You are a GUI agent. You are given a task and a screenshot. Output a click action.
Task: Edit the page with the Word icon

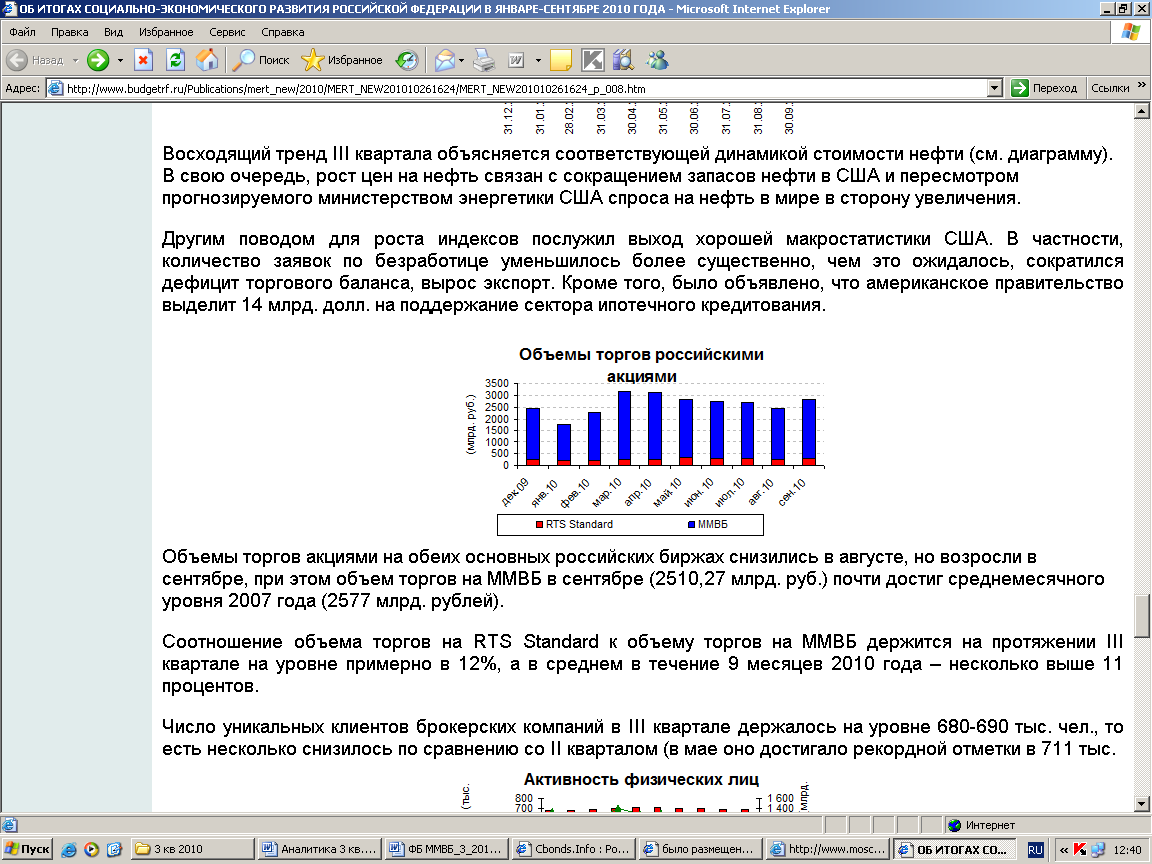(516, 60)
